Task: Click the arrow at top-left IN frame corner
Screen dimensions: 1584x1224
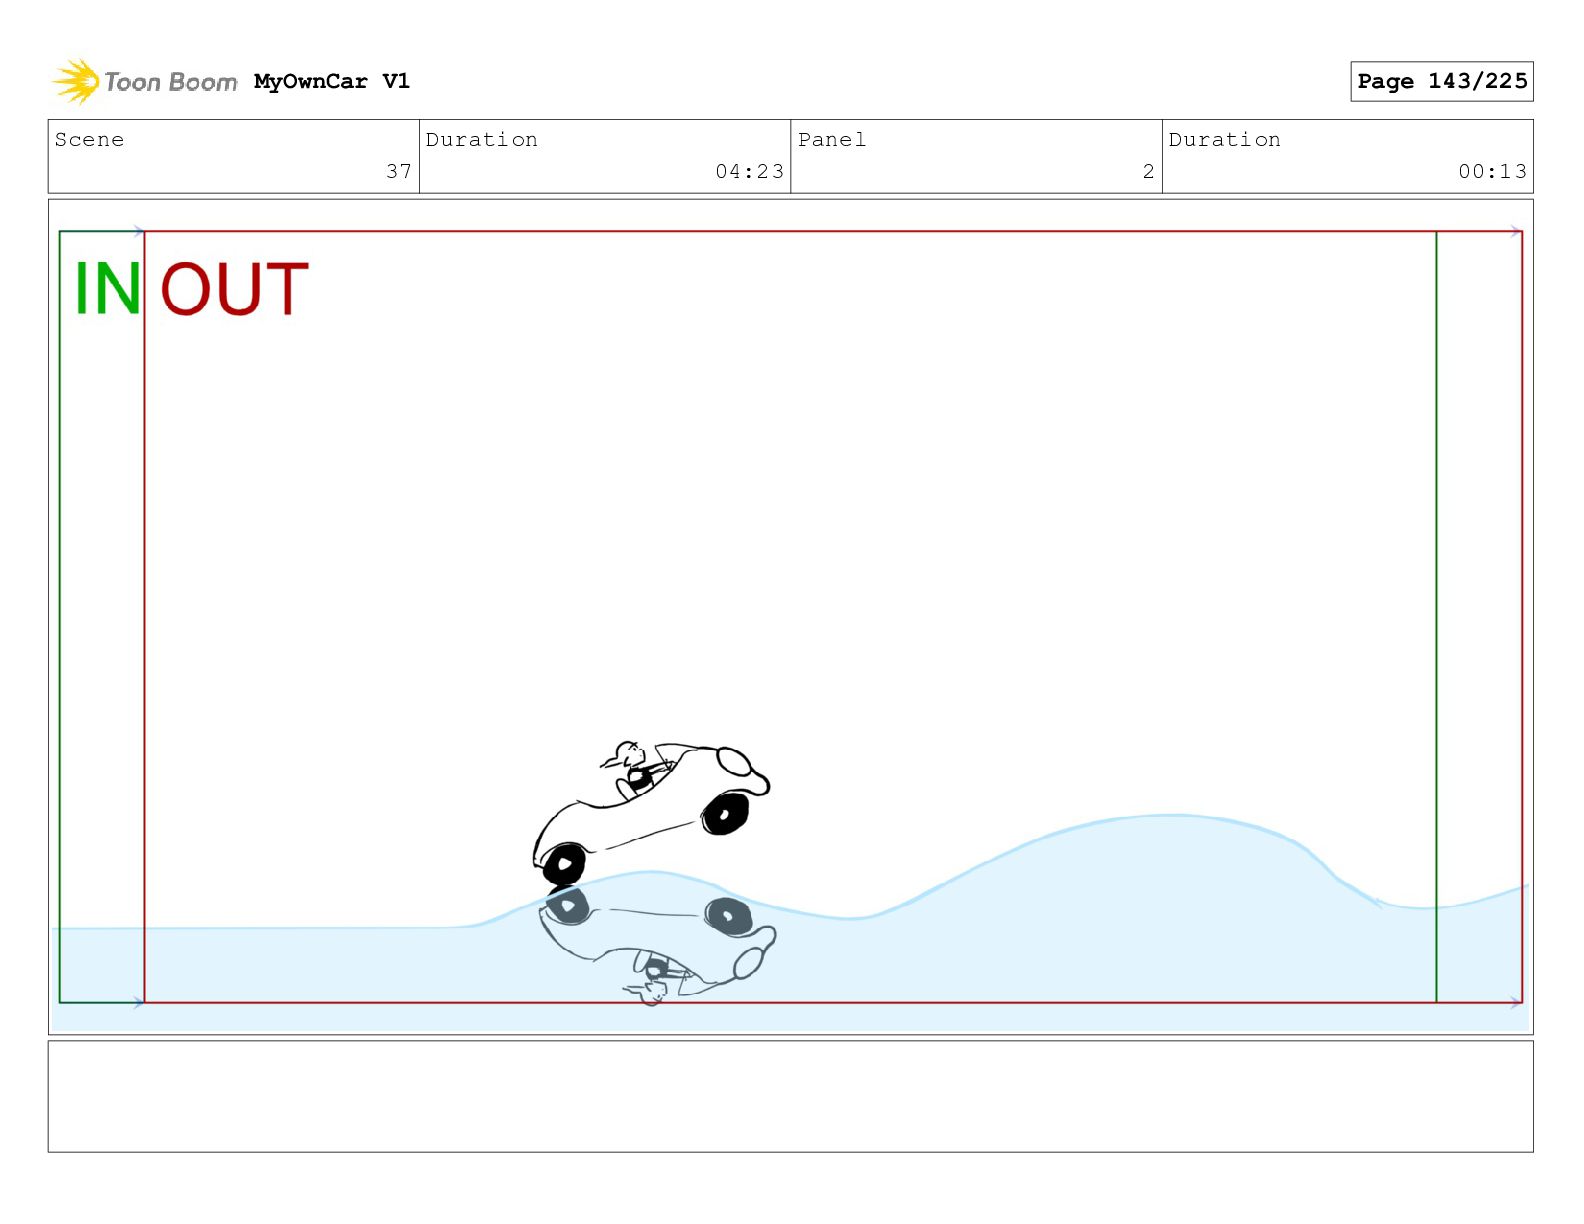Action: pyautogui.click(x=138, y=231)
